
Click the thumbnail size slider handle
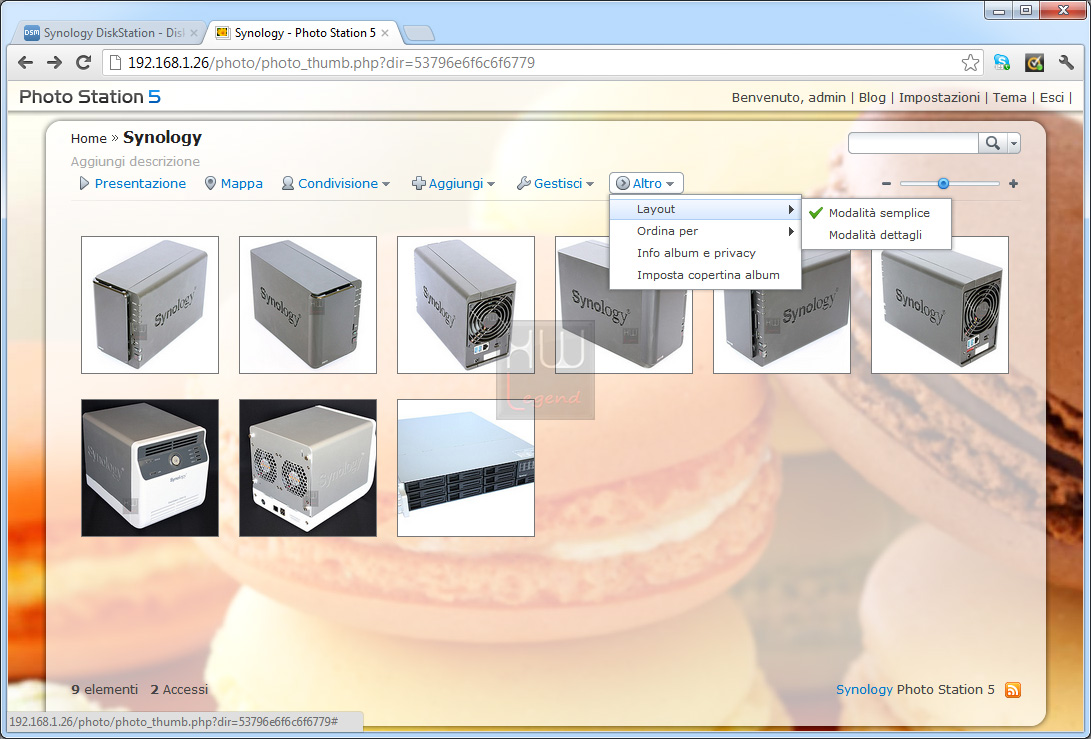[x=943, y=184]
